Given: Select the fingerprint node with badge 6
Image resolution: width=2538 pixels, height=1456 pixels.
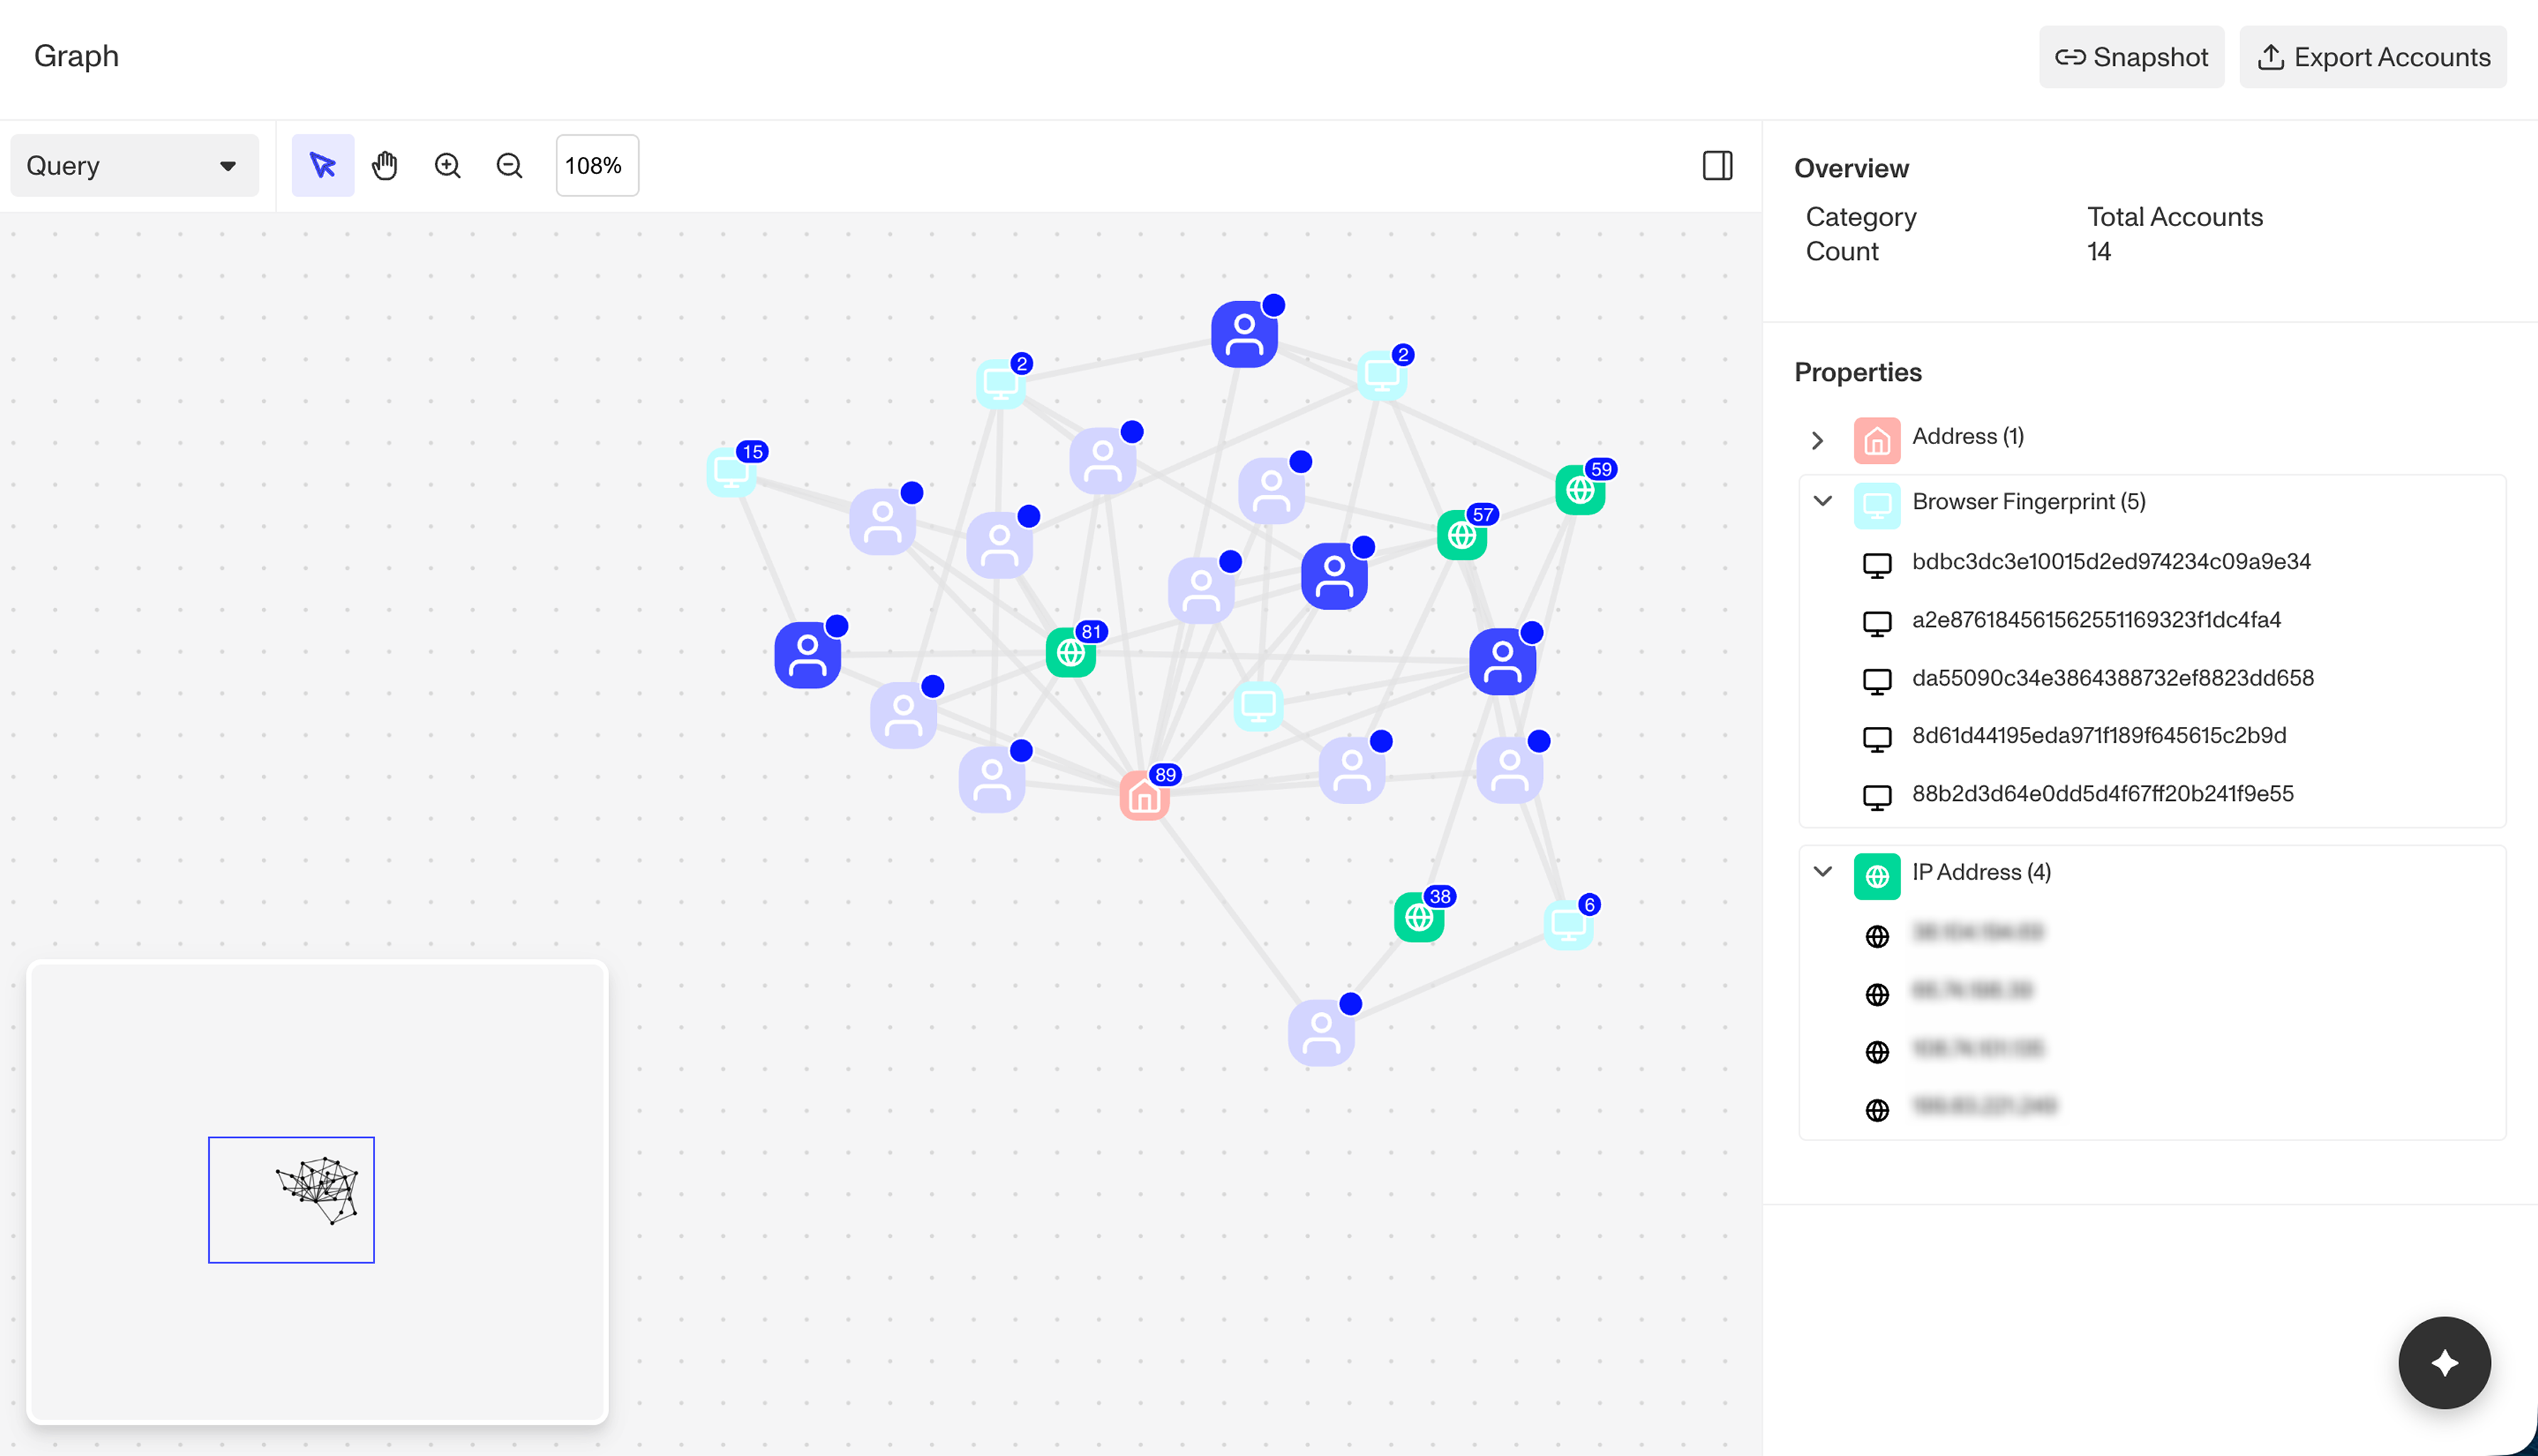Looking at the screenshot, I should coord(1569,925).
